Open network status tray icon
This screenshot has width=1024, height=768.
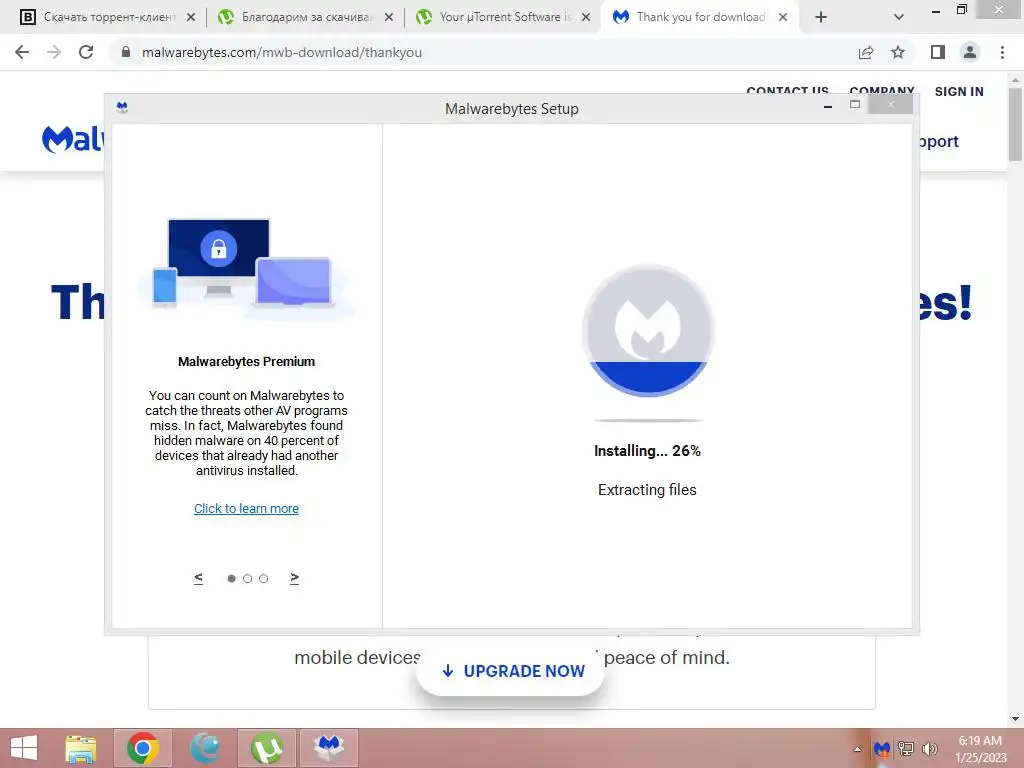coord(906,748)
